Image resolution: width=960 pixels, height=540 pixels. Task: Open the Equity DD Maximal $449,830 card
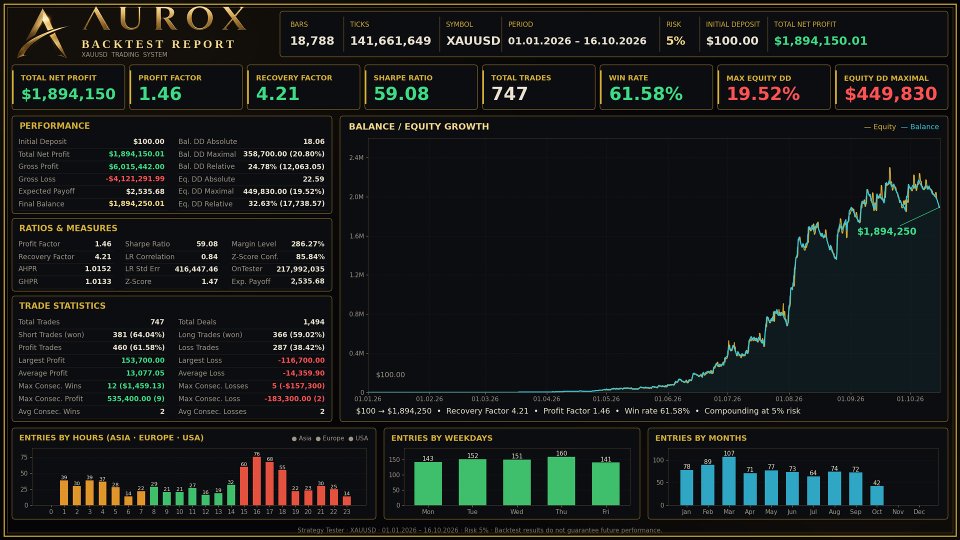891,87
